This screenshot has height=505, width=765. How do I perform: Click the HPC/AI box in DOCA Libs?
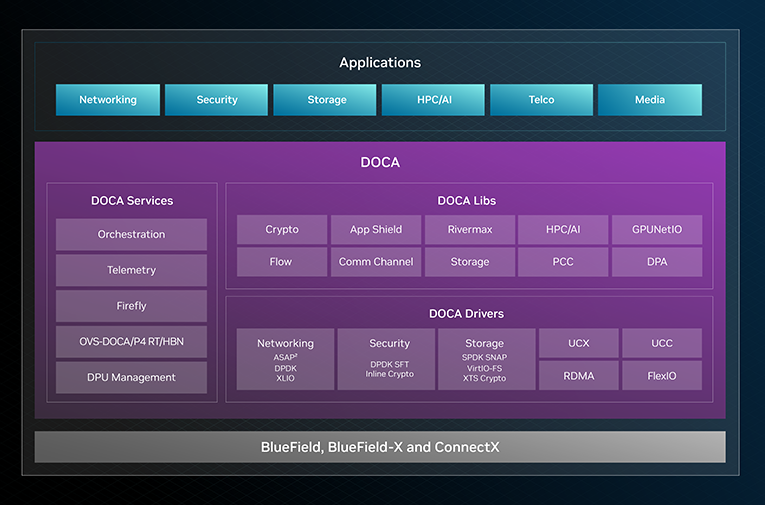coord(563,229)
